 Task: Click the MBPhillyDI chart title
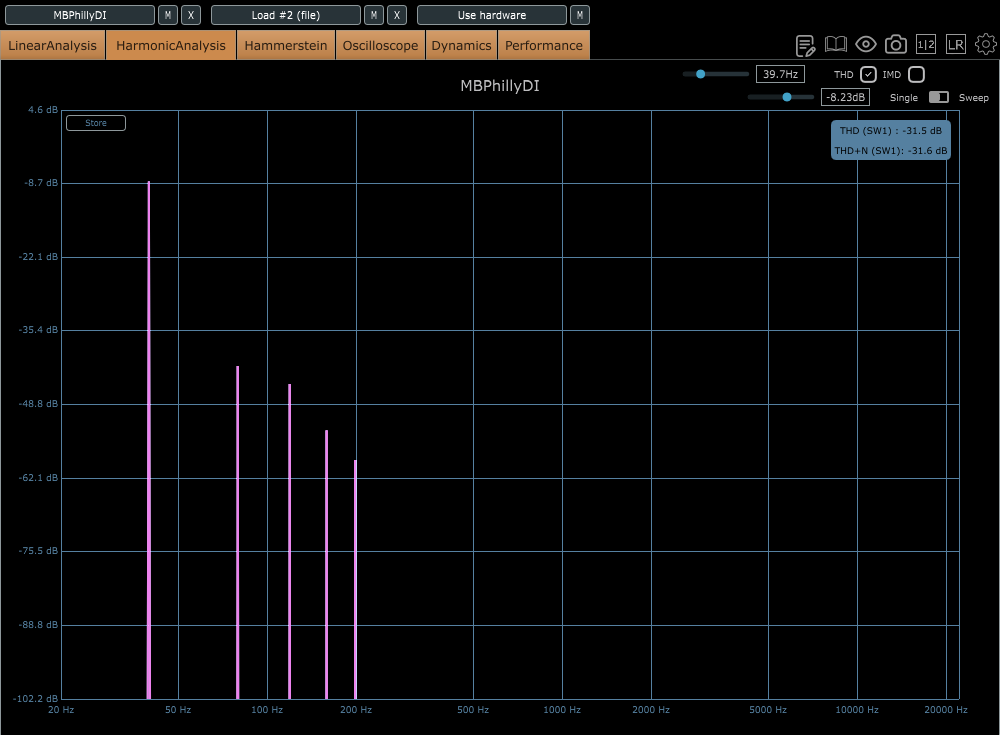(500, 86)
